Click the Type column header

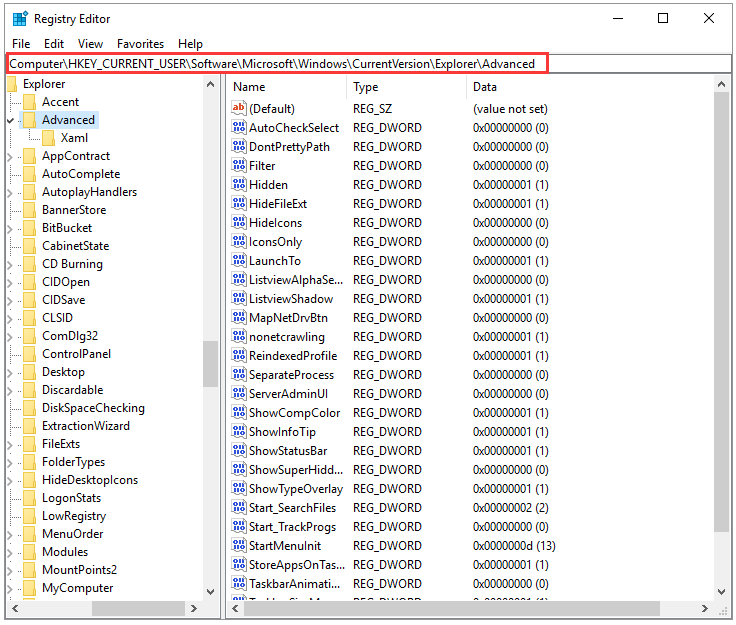click(x=405, y=87)
